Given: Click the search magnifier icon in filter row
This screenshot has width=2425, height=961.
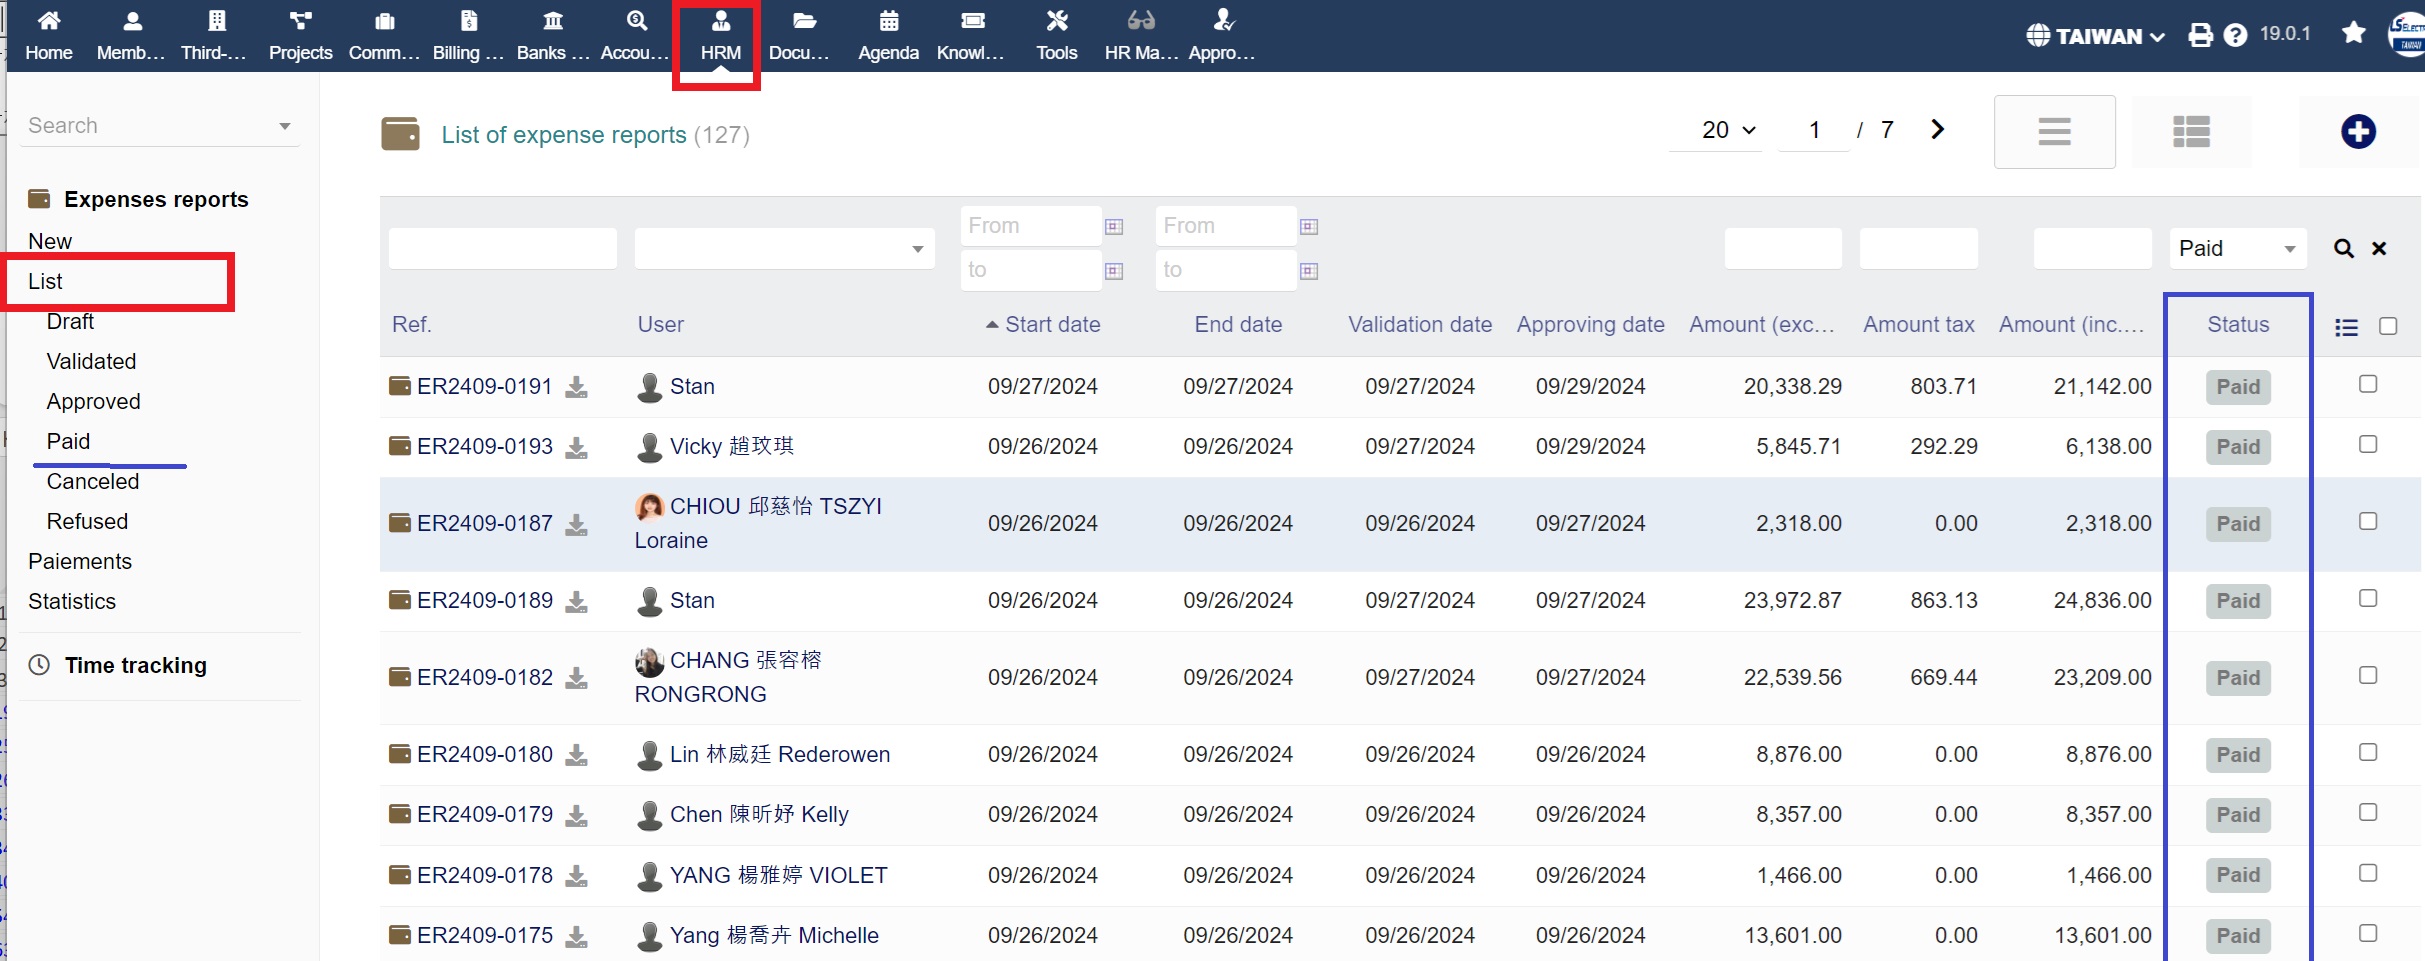Looking at the screenshot, I should tap(2343, 249).
